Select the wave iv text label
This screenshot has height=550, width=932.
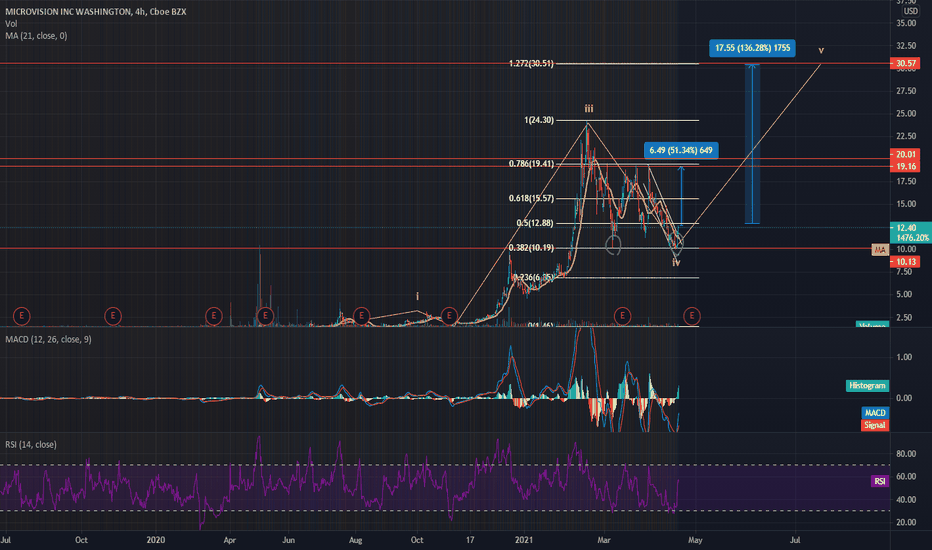(x=676, y=262)
